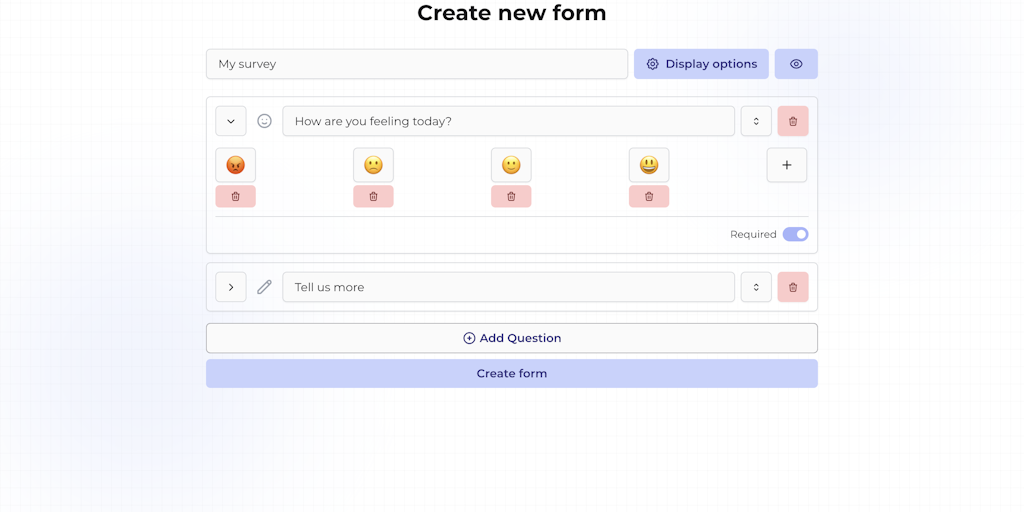
Task: Delete the 'How are you feeling today?' question
Action: coord(793,121)
